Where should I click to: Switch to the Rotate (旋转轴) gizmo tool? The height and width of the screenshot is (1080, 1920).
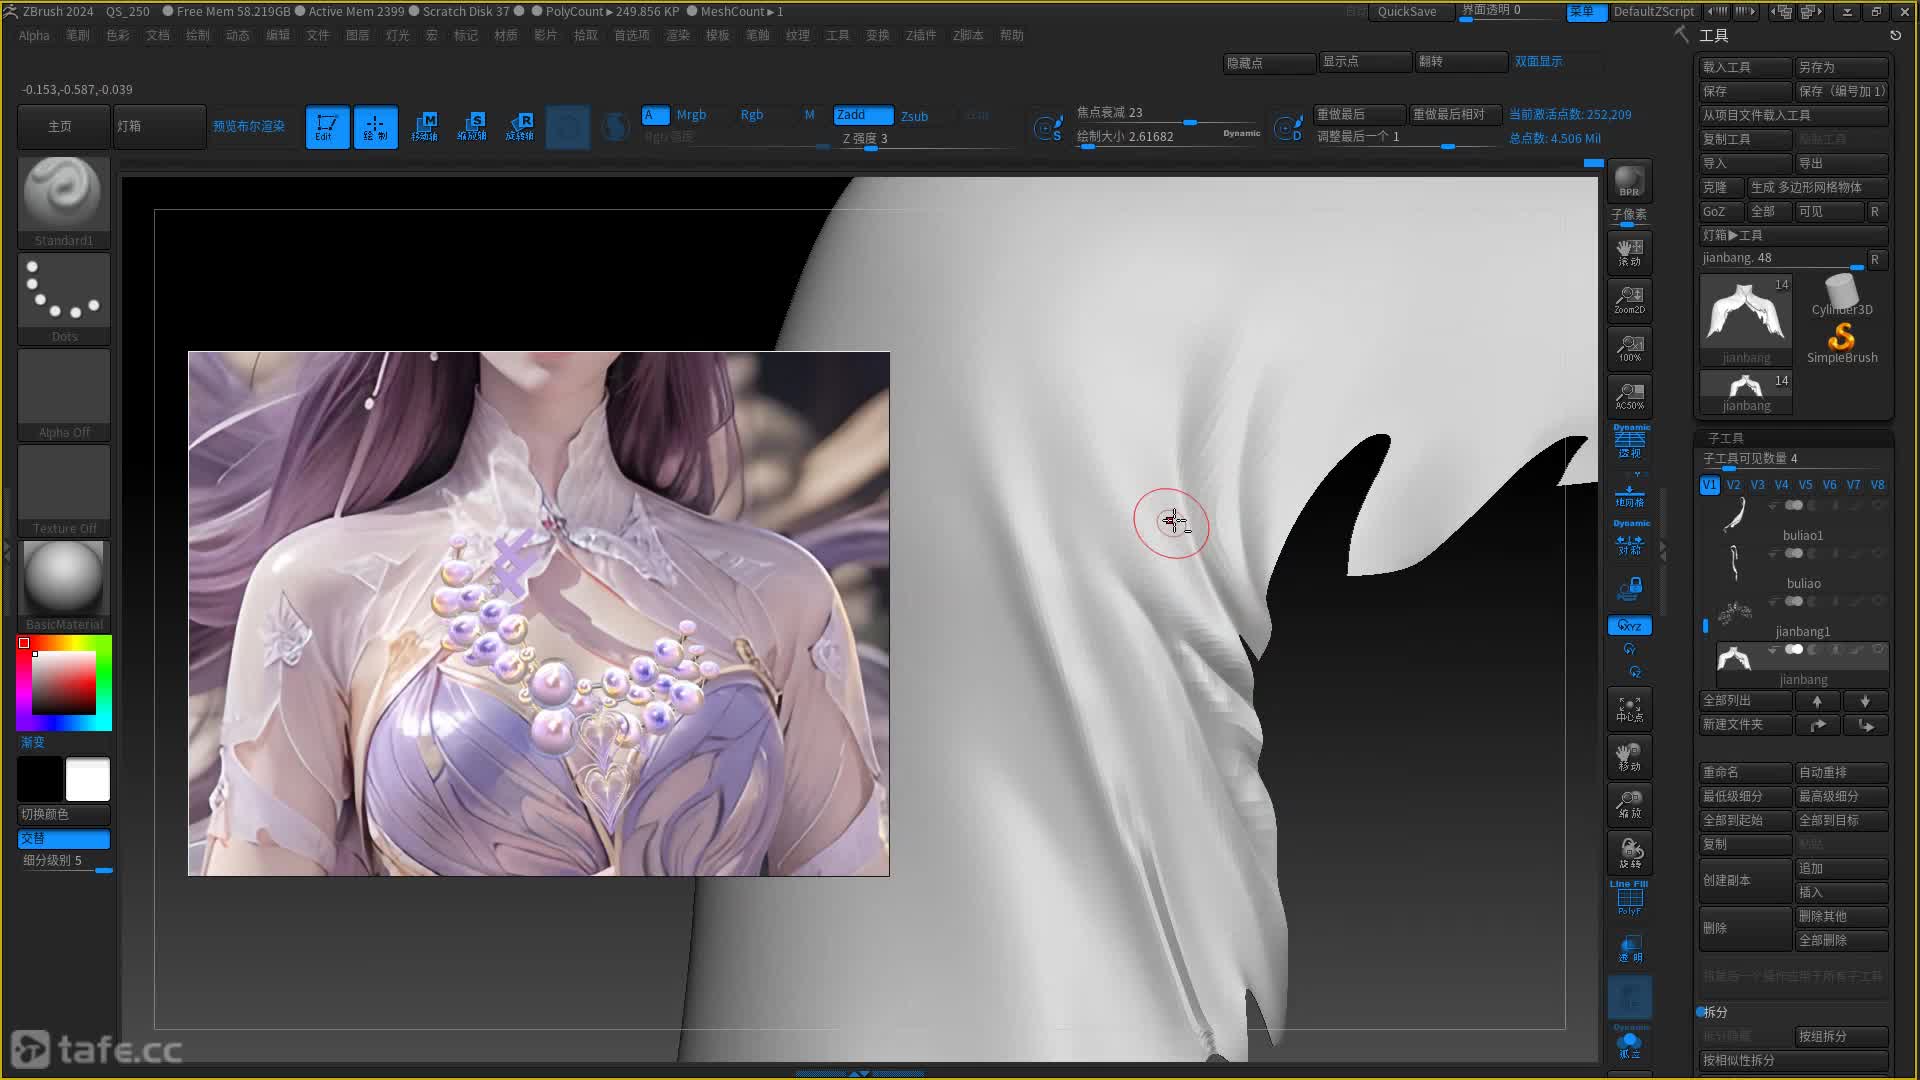point(520,127)
